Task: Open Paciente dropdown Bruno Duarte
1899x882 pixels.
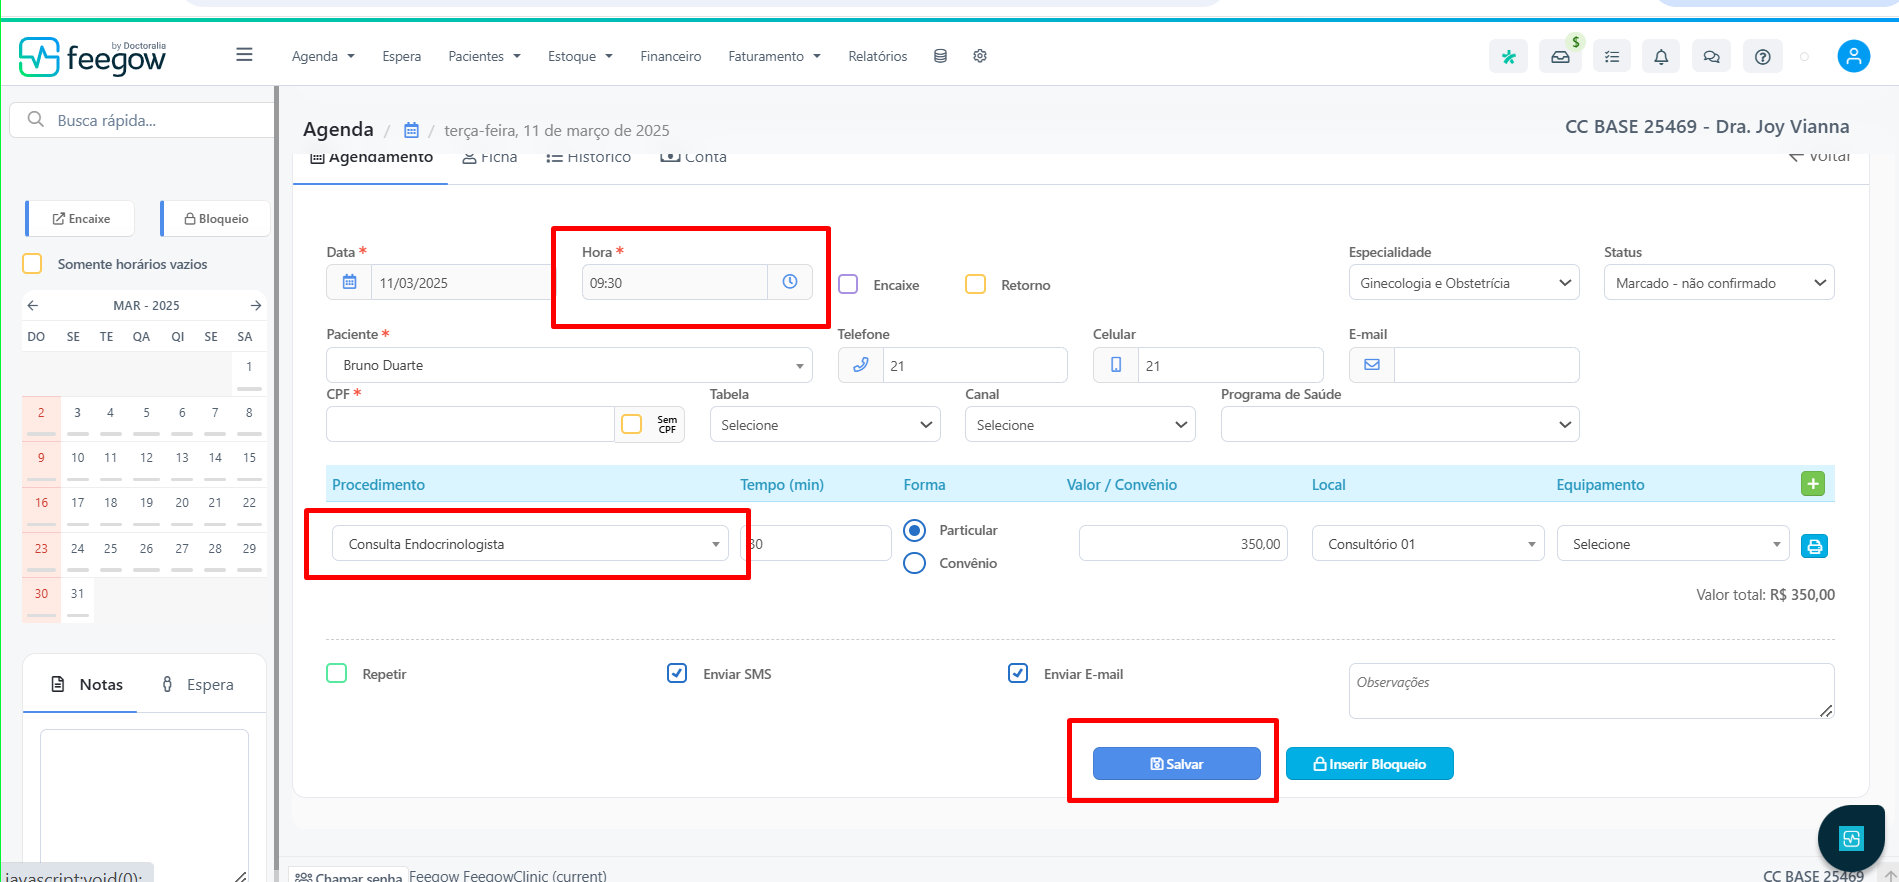Action: coord(569,365)
